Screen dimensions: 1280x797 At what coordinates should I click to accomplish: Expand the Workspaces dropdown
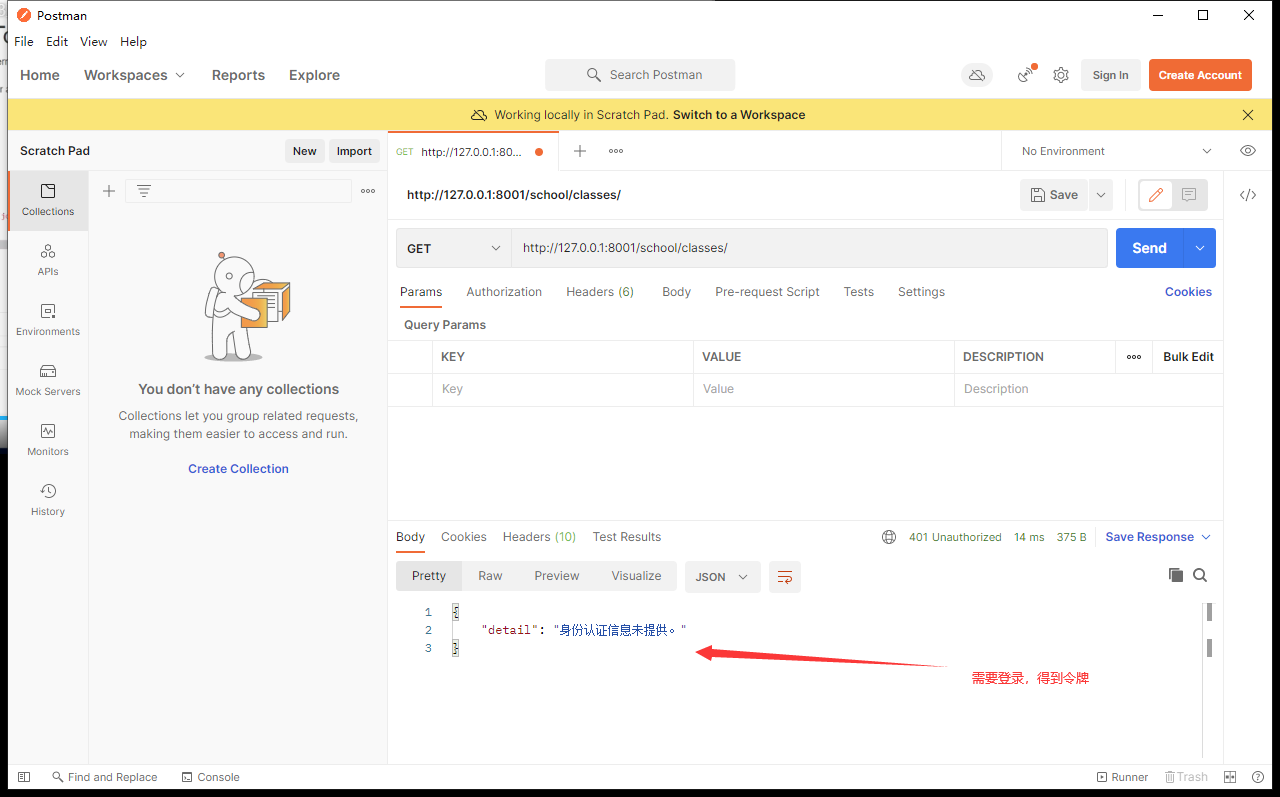[135, 75]
